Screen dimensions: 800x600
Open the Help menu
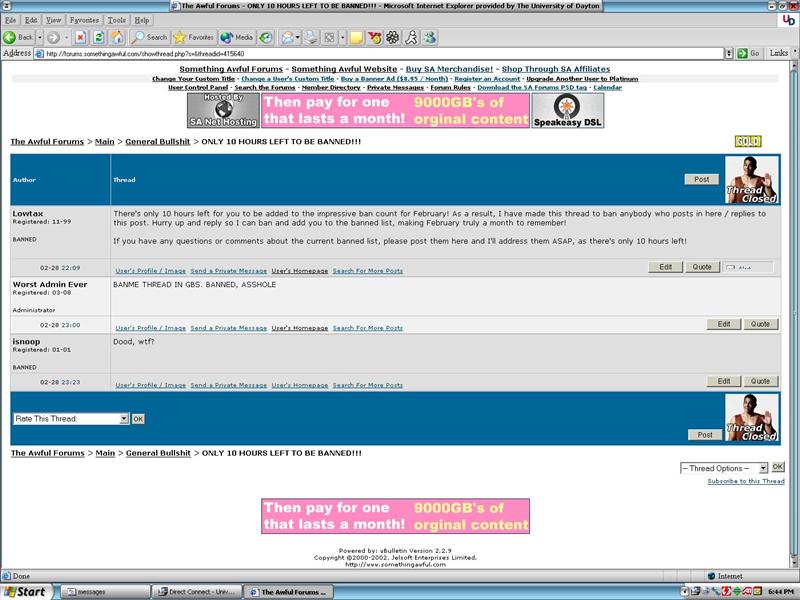pos(142,20)
